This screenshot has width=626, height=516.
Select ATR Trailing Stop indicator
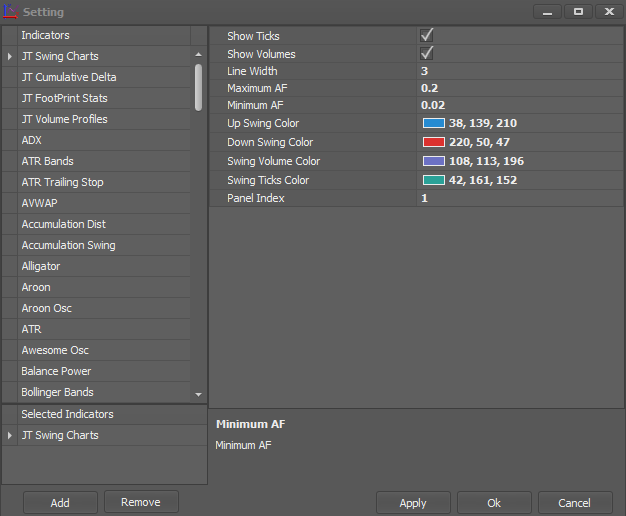pyautogui.click(x=104, y=182)
